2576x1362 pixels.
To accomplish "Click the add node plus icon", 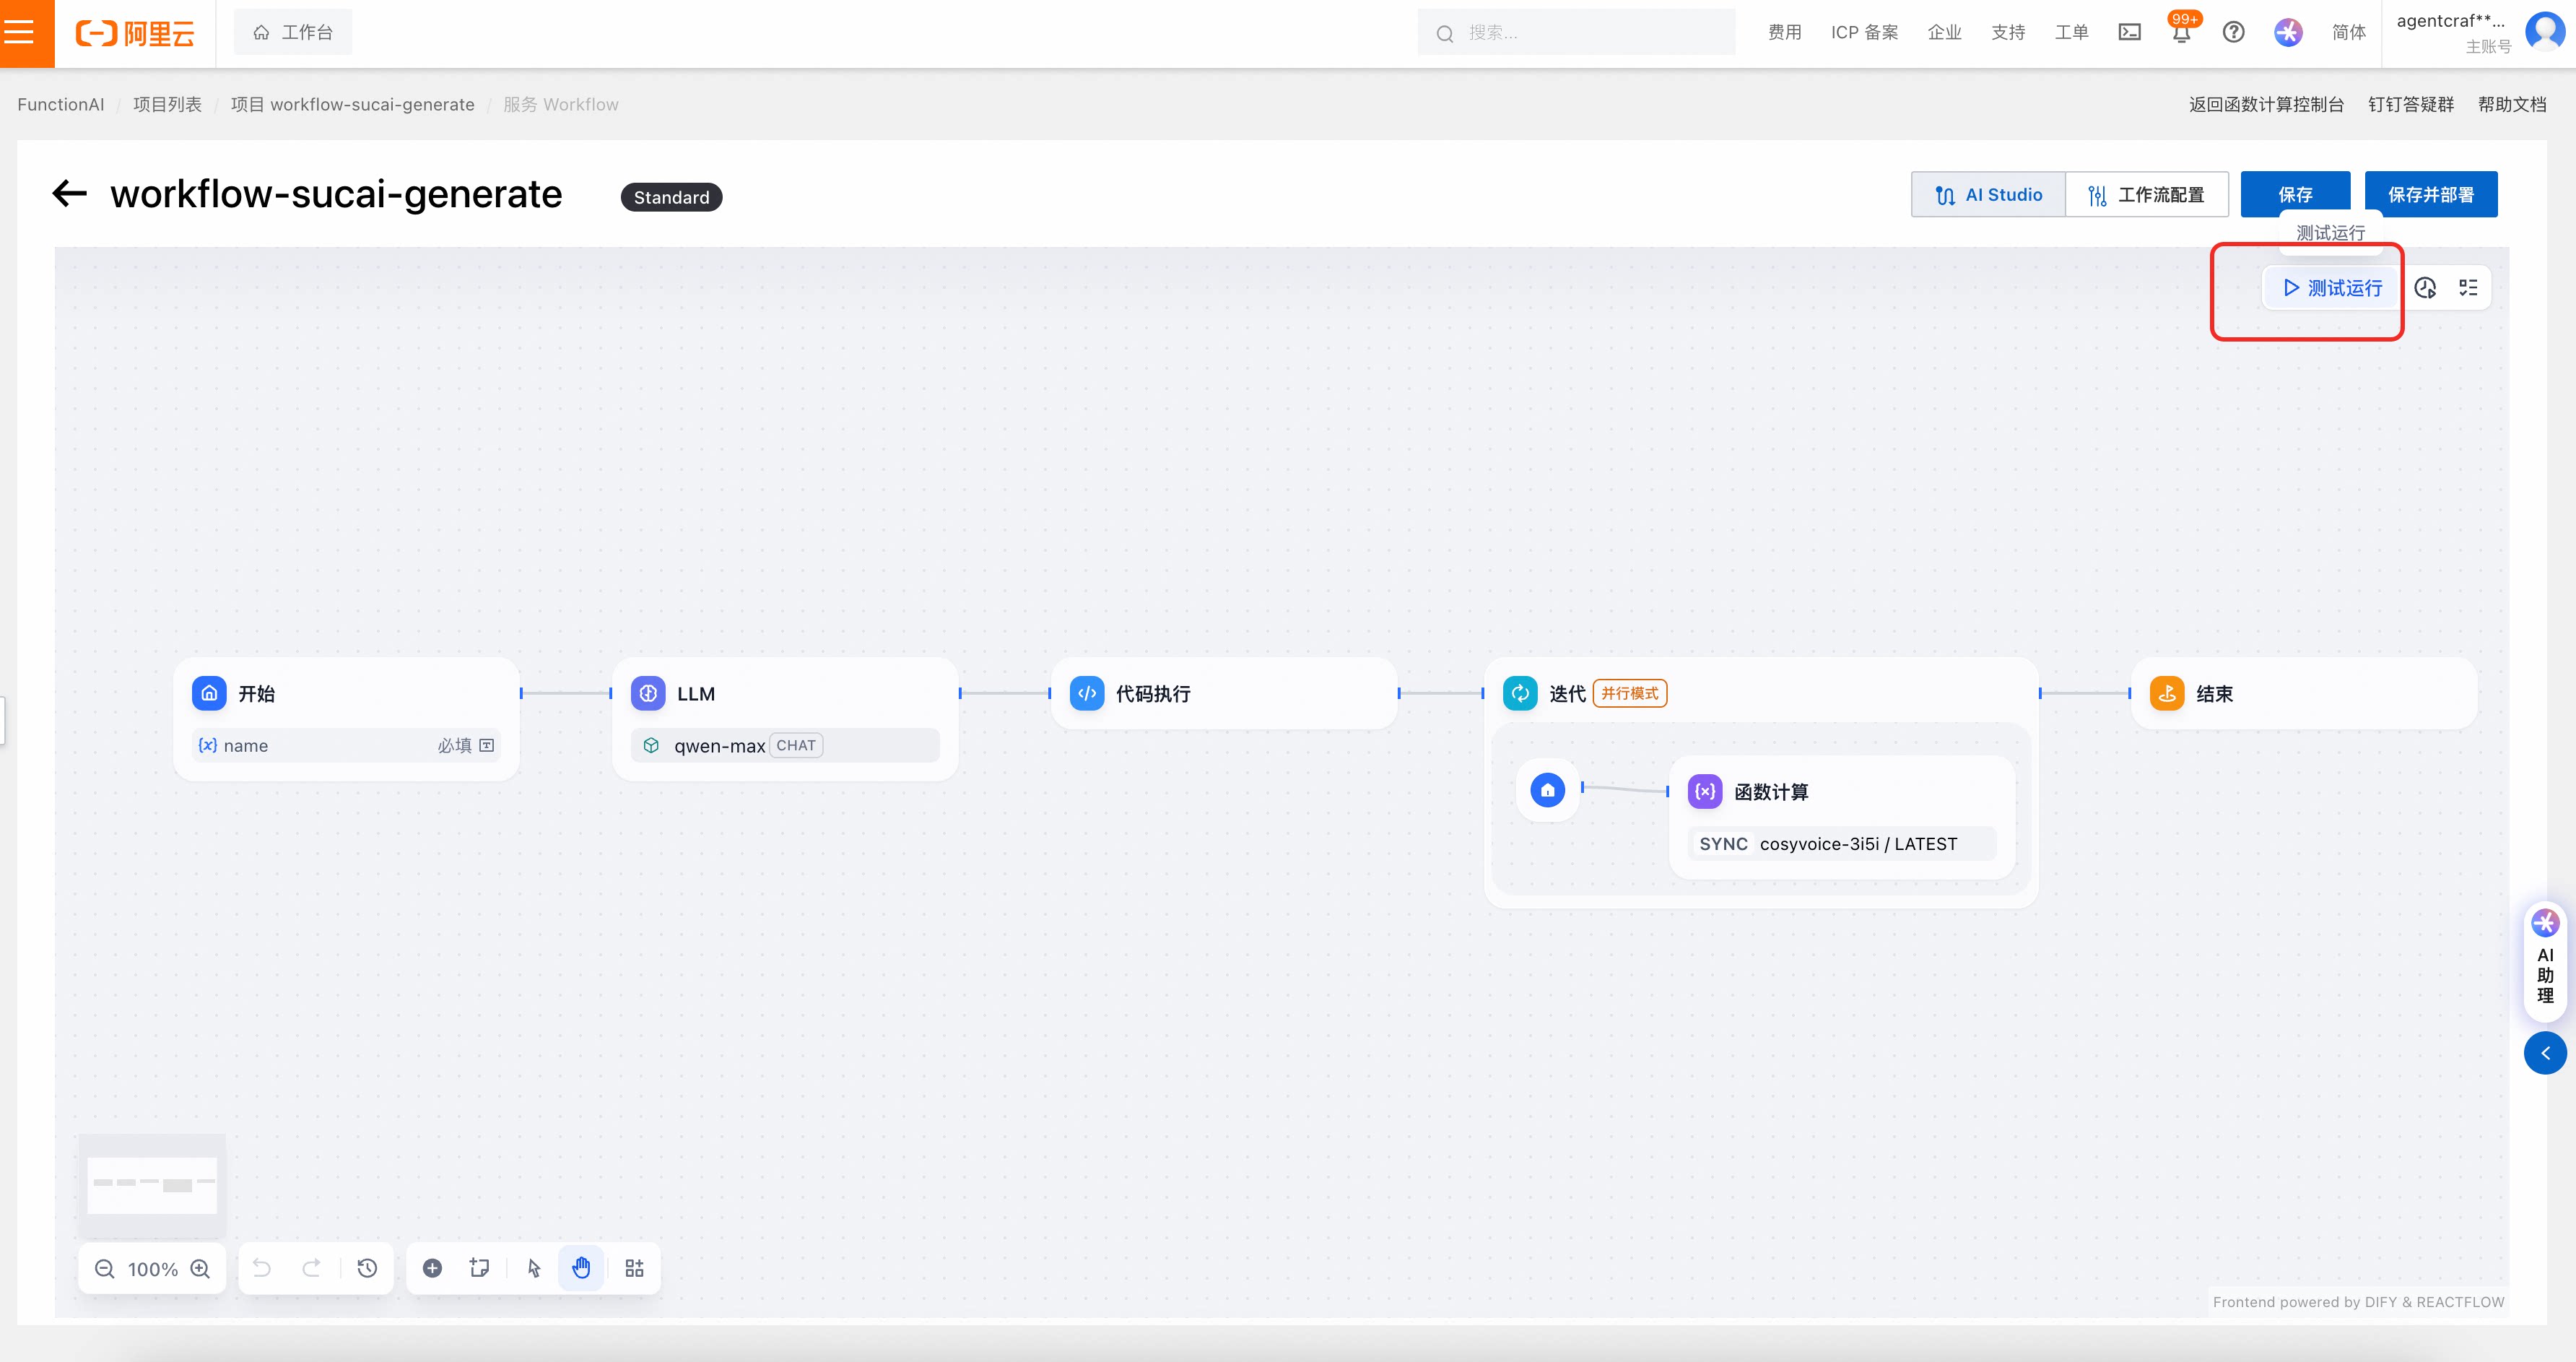I will coord(432,1268).
